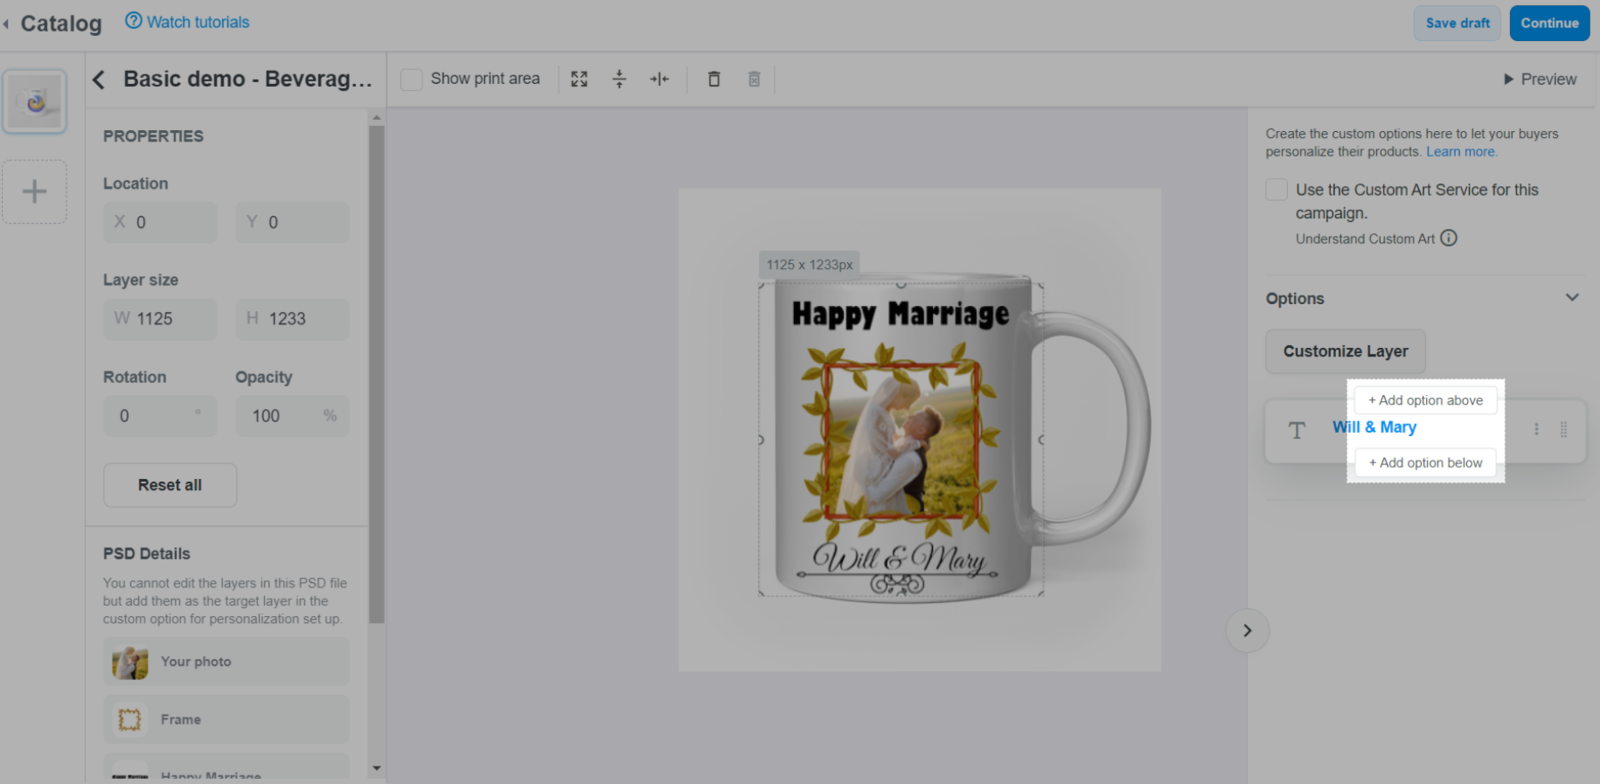Viewport: 1600px width, 784px height.
Task: Open Customize Layer button
Action: pos(1345,351)
